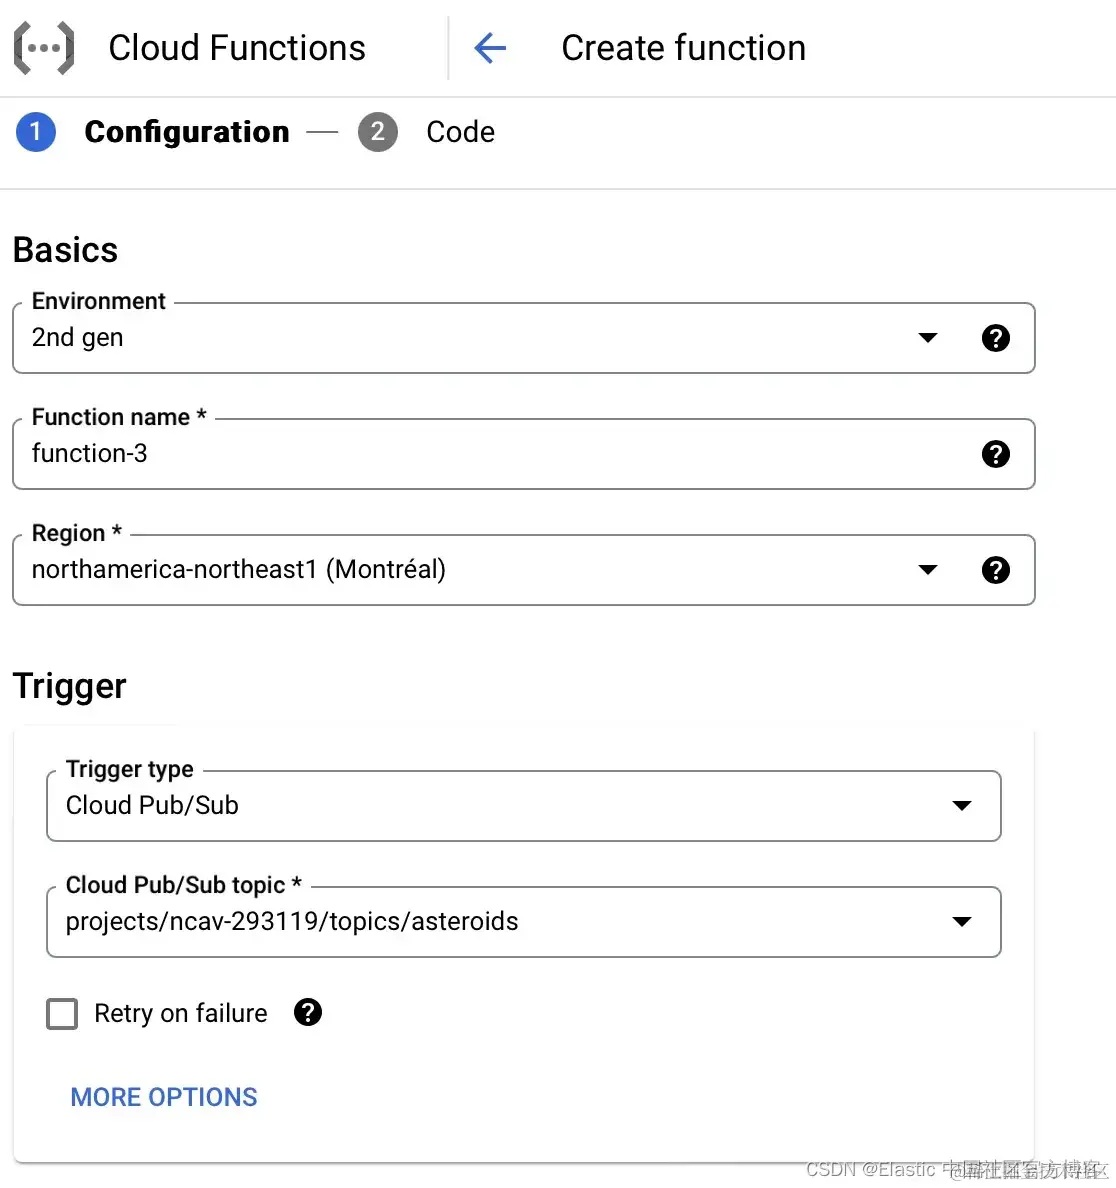Enable the Retry on failure checkbox
Viewport: 1116px width, 1188px height.
pos(62,1014)
